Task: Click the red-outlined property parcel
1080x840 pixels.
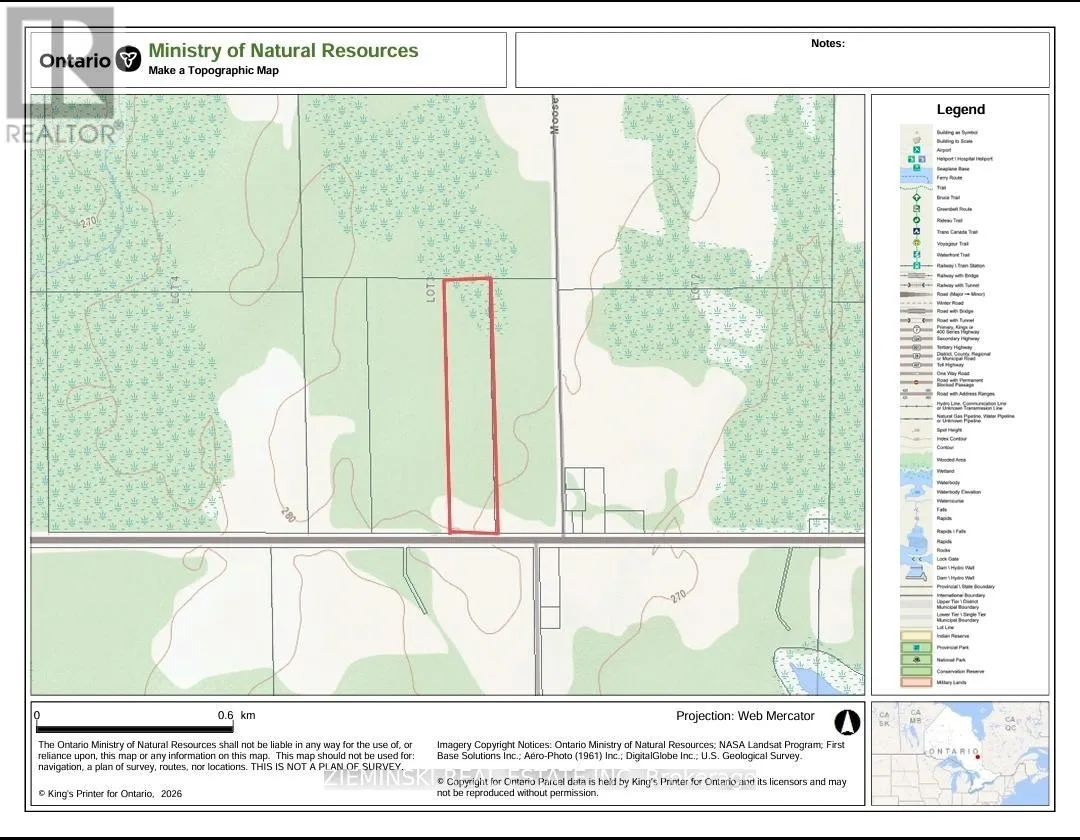Action: (x=471, y=405)
